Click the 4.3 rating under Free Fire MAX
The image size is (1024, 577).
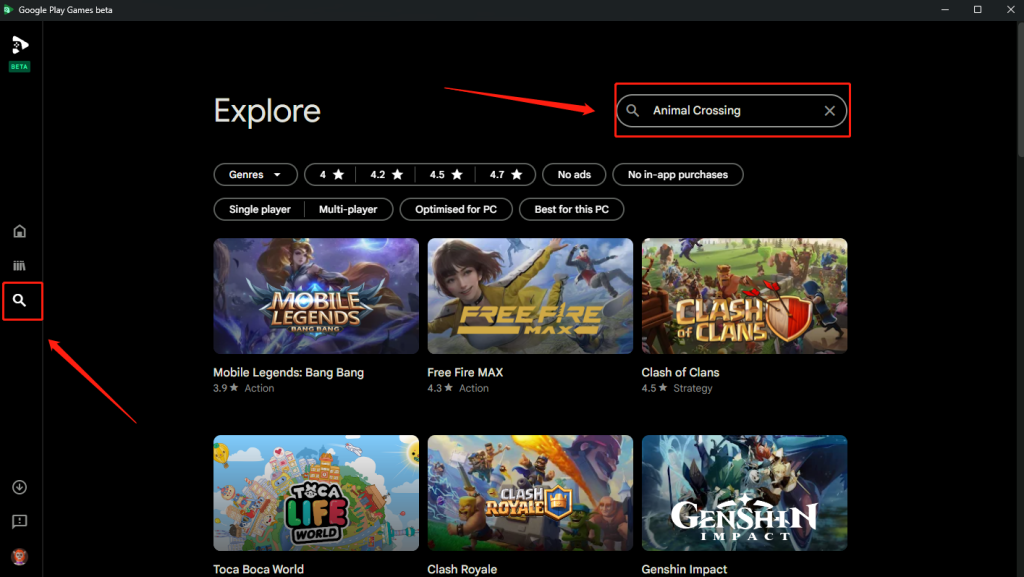[440, 388]
